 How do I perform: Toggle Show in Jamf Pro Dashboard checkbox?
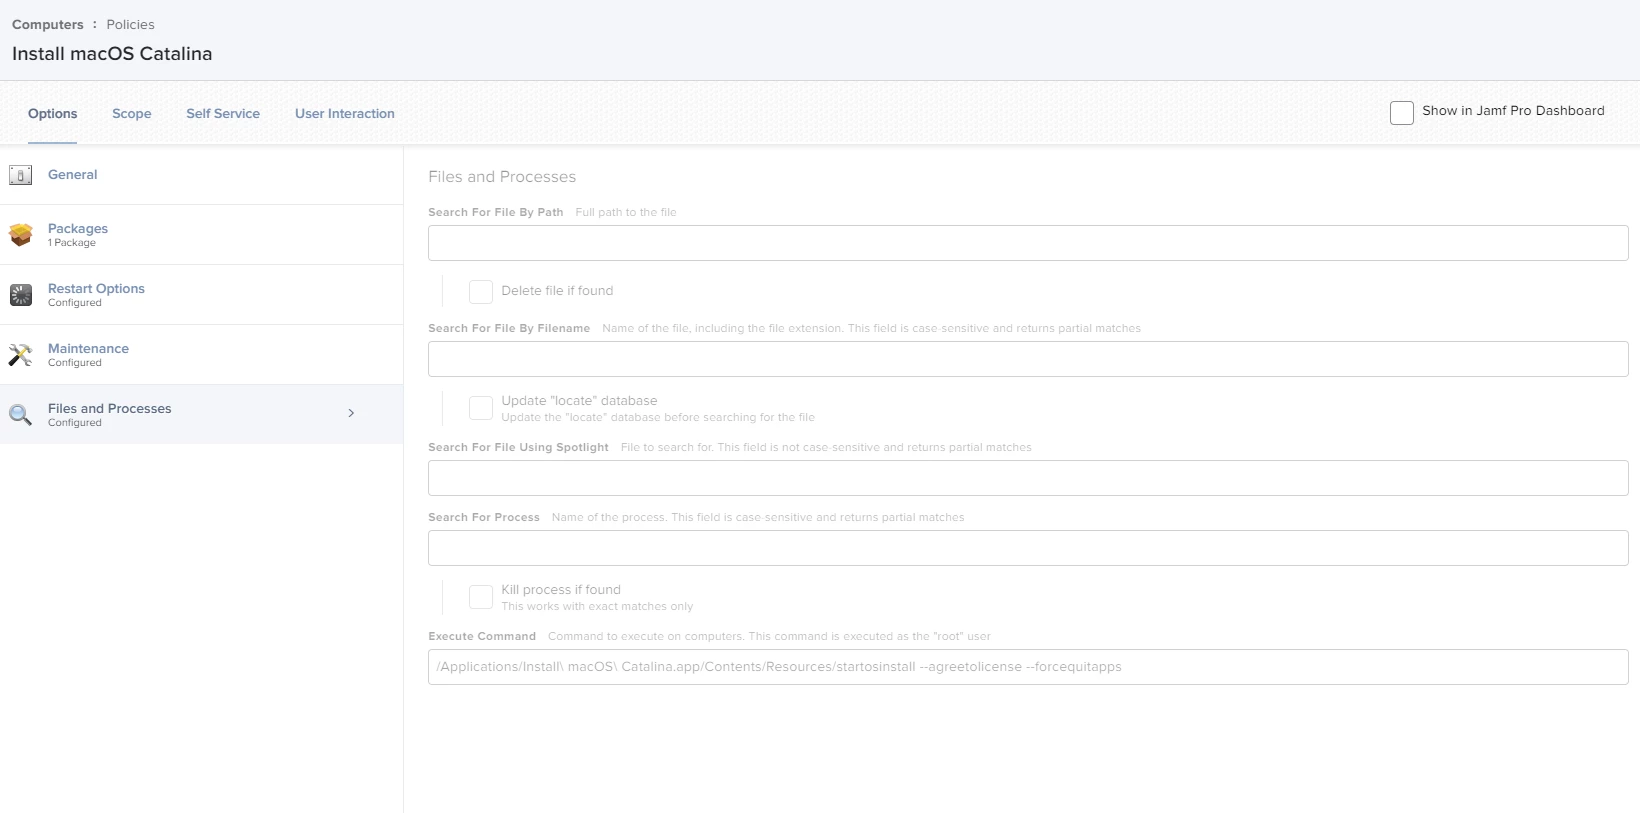coord(1401,112)
